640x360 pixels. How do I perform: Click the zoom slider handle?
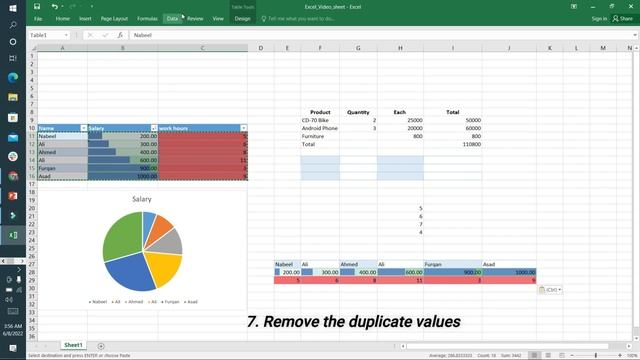pyautogui.click(x=596, y=356)
